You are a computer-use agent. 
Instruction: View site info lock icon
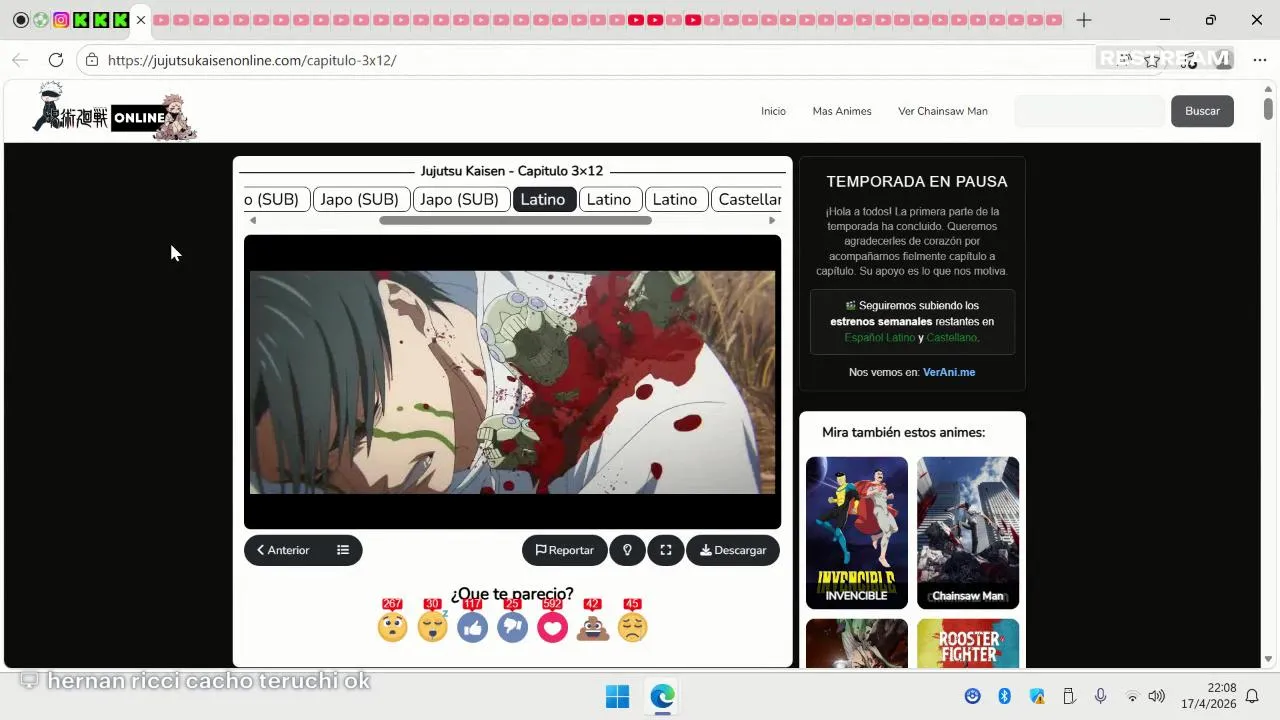point(91,60)
